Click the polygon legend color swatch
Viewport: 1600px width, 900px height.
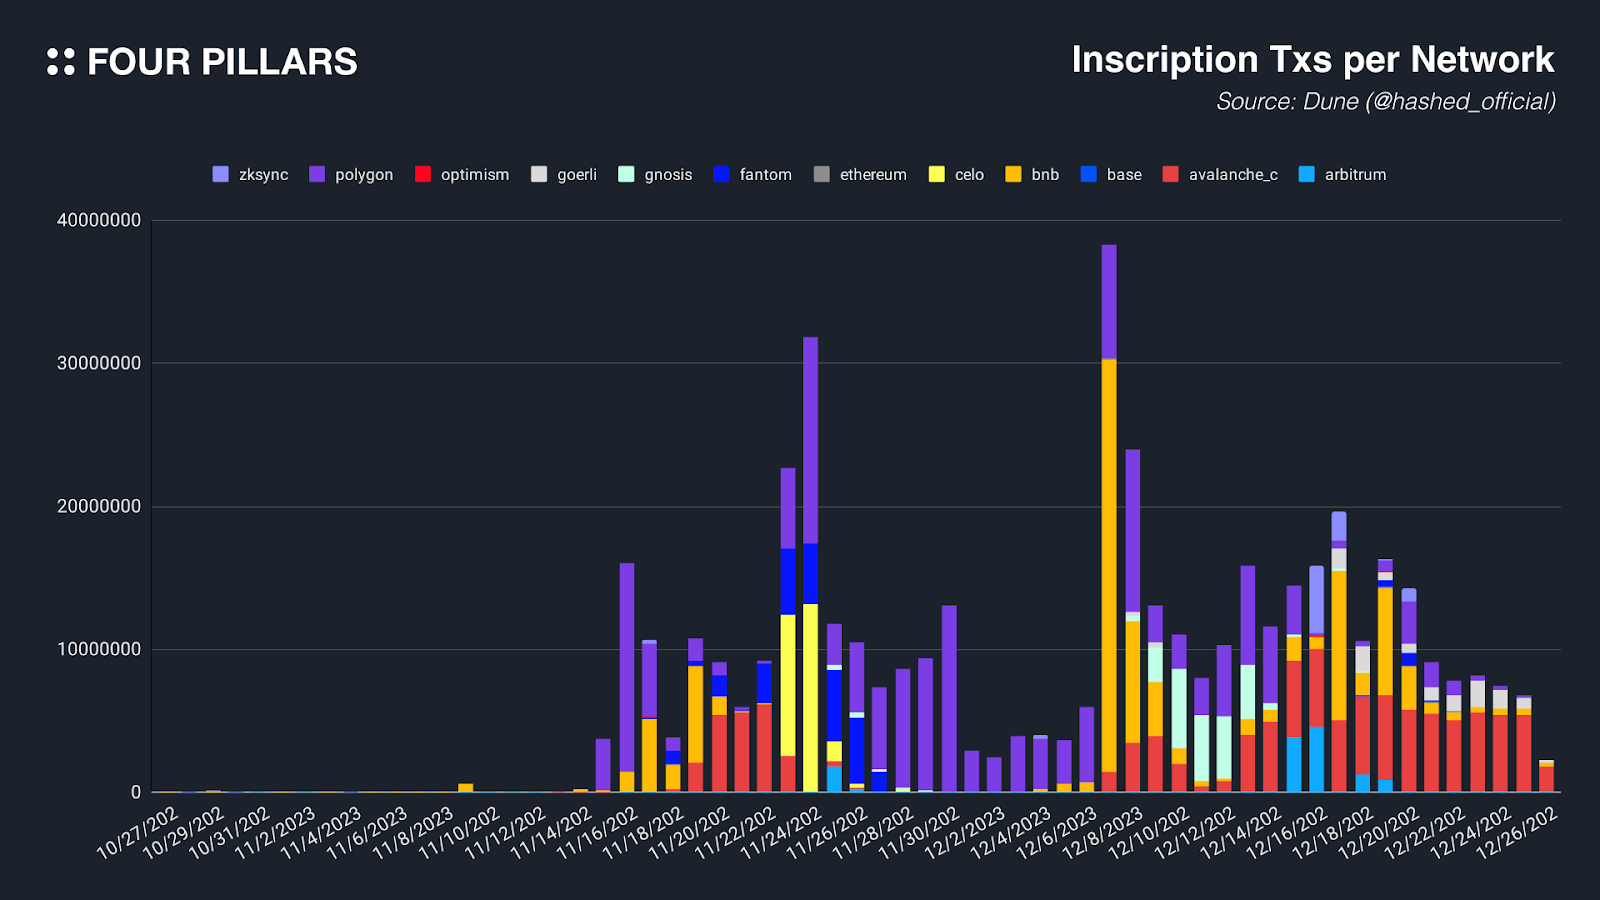pyautogui.click(x=317, y=174)
